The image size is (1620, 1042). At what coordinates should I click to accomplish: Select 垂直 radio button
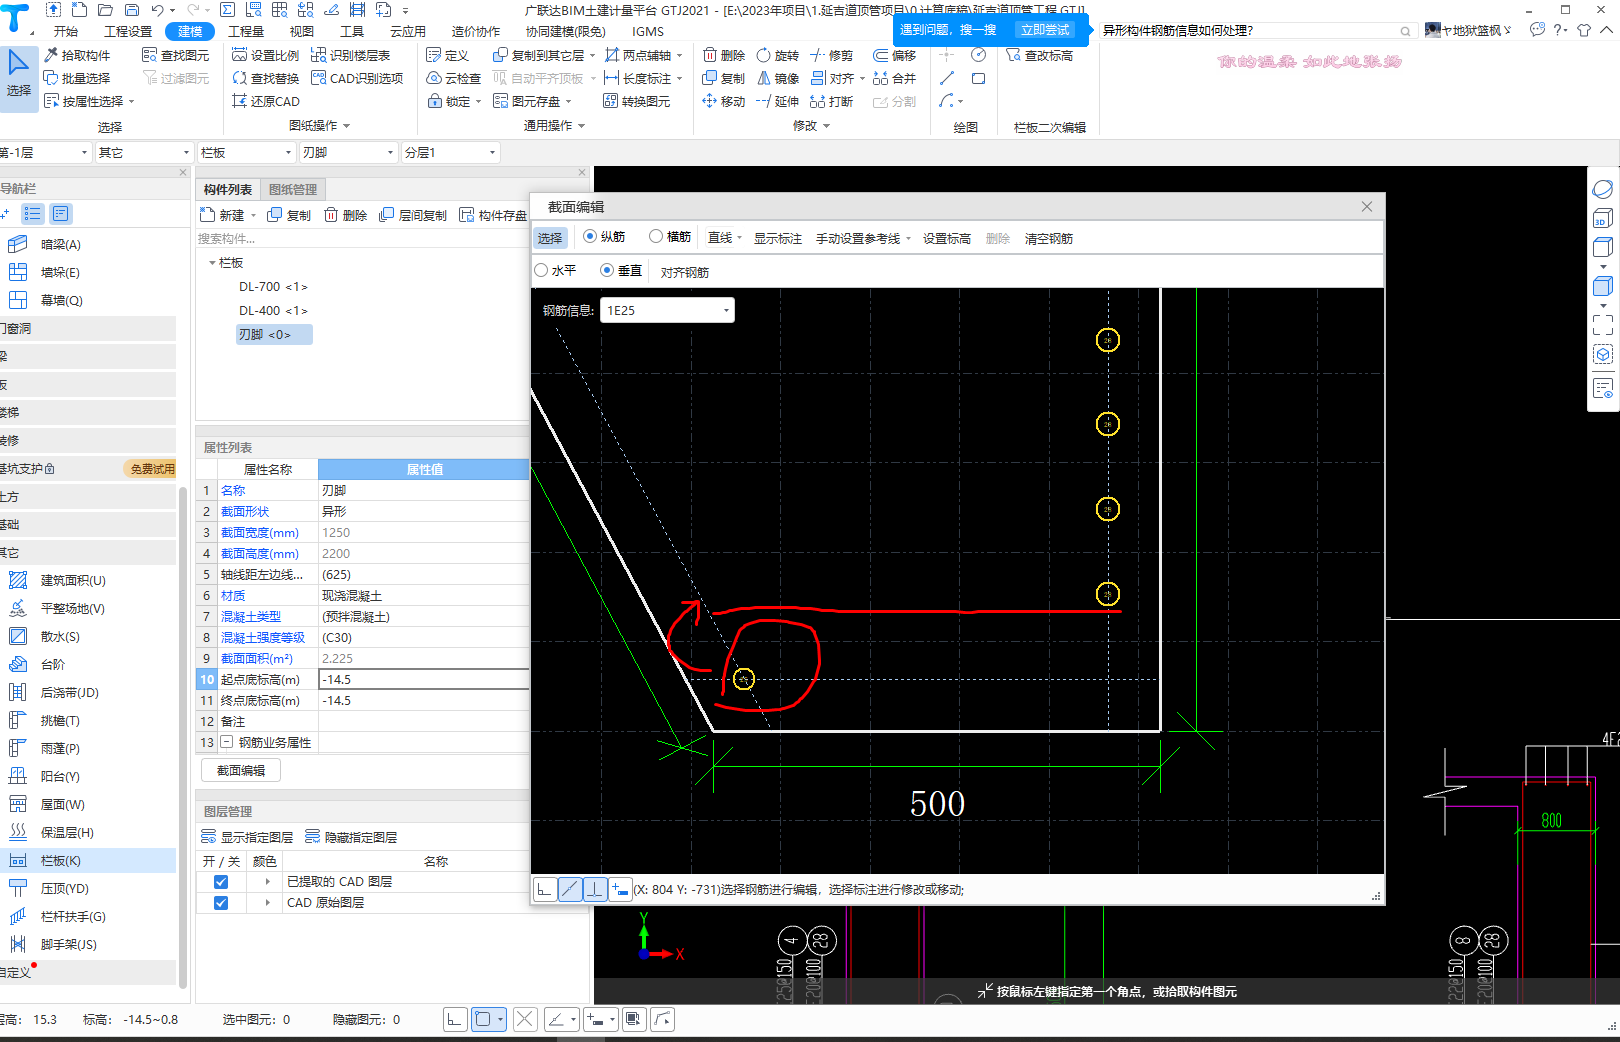607,271
